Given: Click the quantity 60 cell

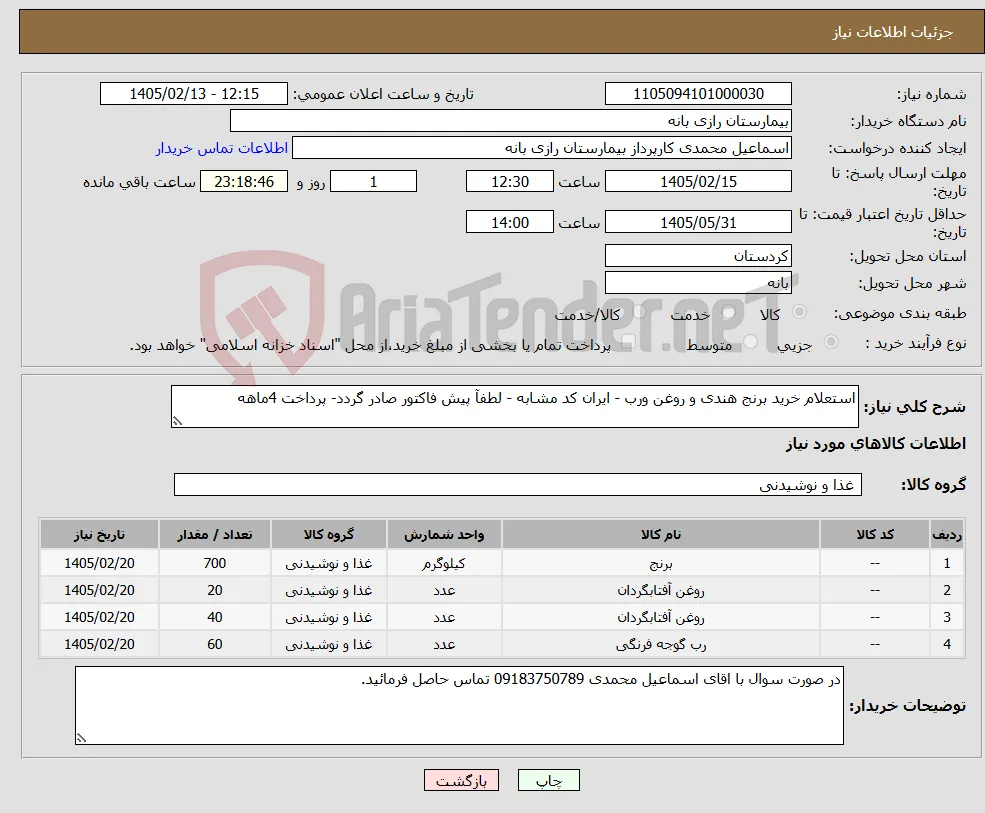Looking at the screenshot, I should (x=214, y=645).
